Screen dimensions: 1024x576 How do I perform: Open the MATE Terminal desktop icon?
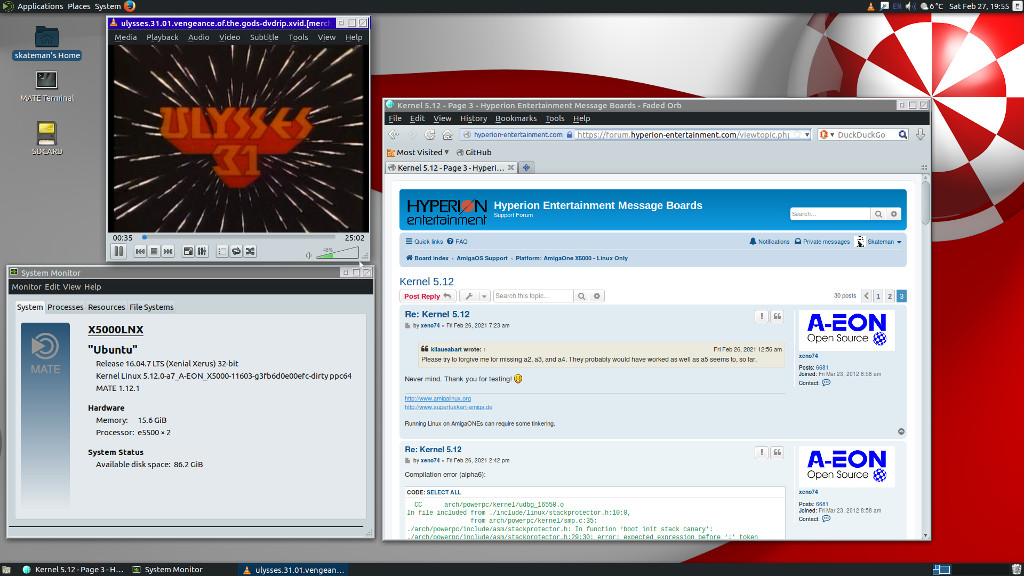46,86
